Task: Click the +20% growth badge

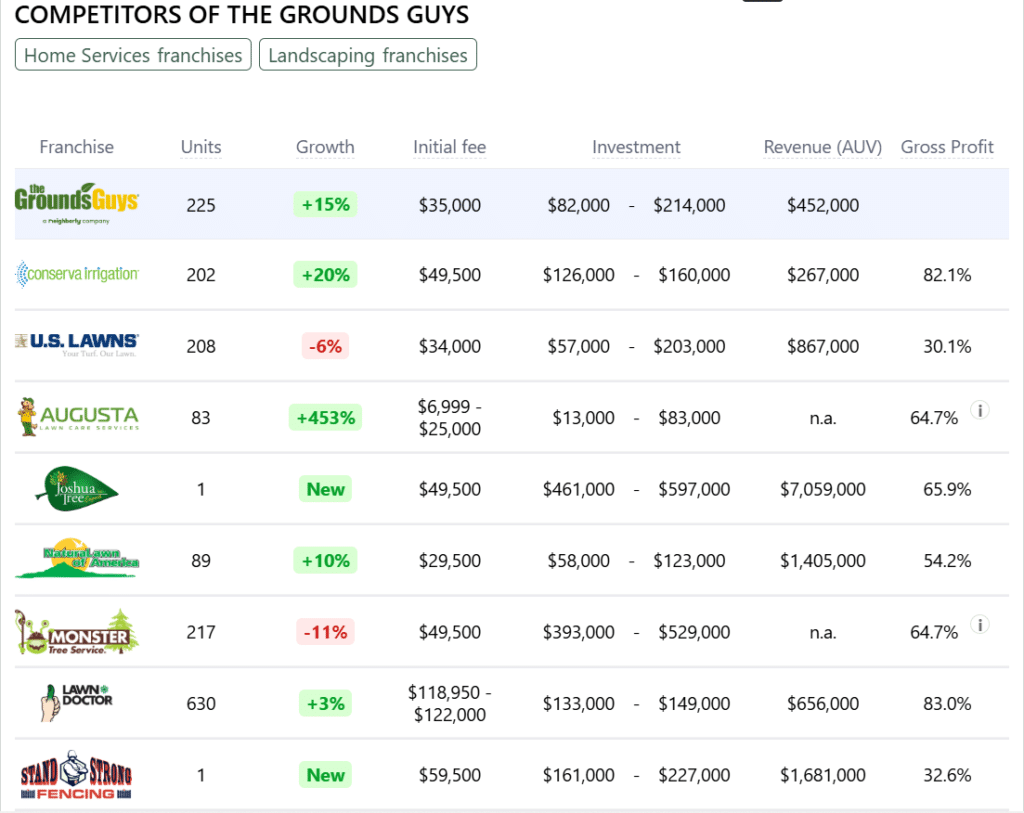Action: pyautogui.click(x=325, y=275)
